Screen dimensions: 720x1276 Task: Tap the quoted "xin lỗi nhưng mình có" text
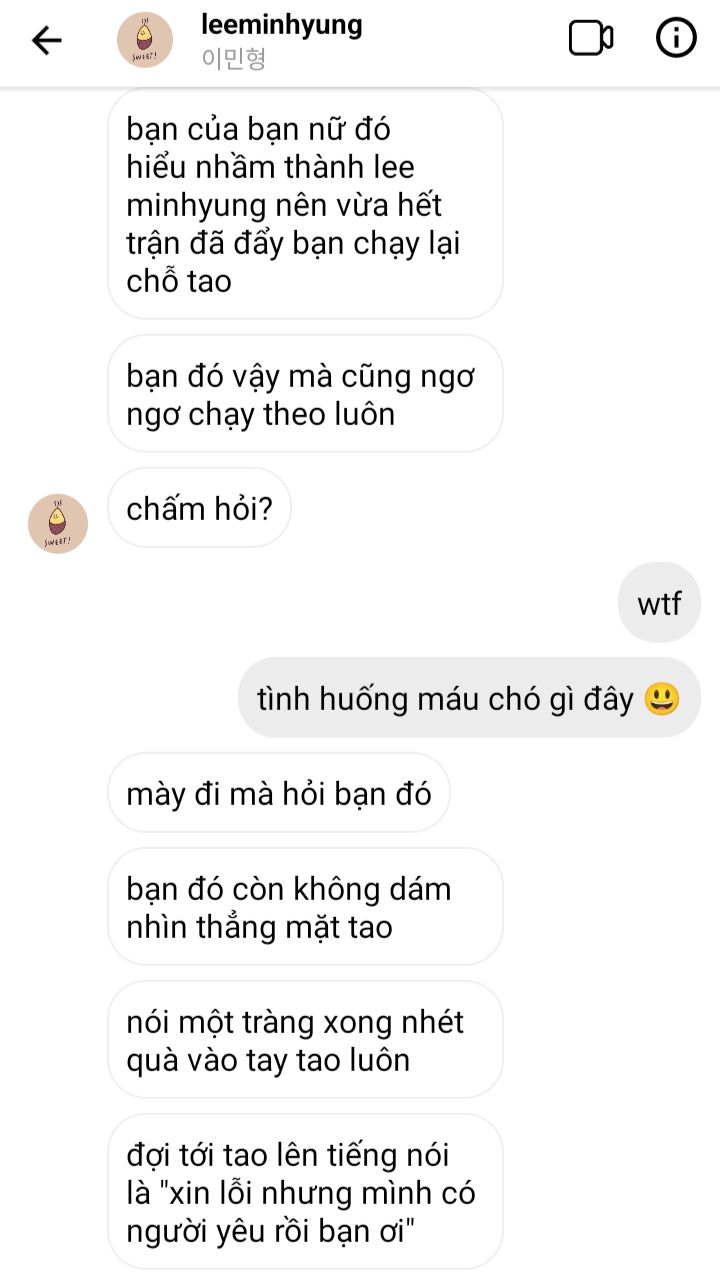click(x=318, y=1193)
